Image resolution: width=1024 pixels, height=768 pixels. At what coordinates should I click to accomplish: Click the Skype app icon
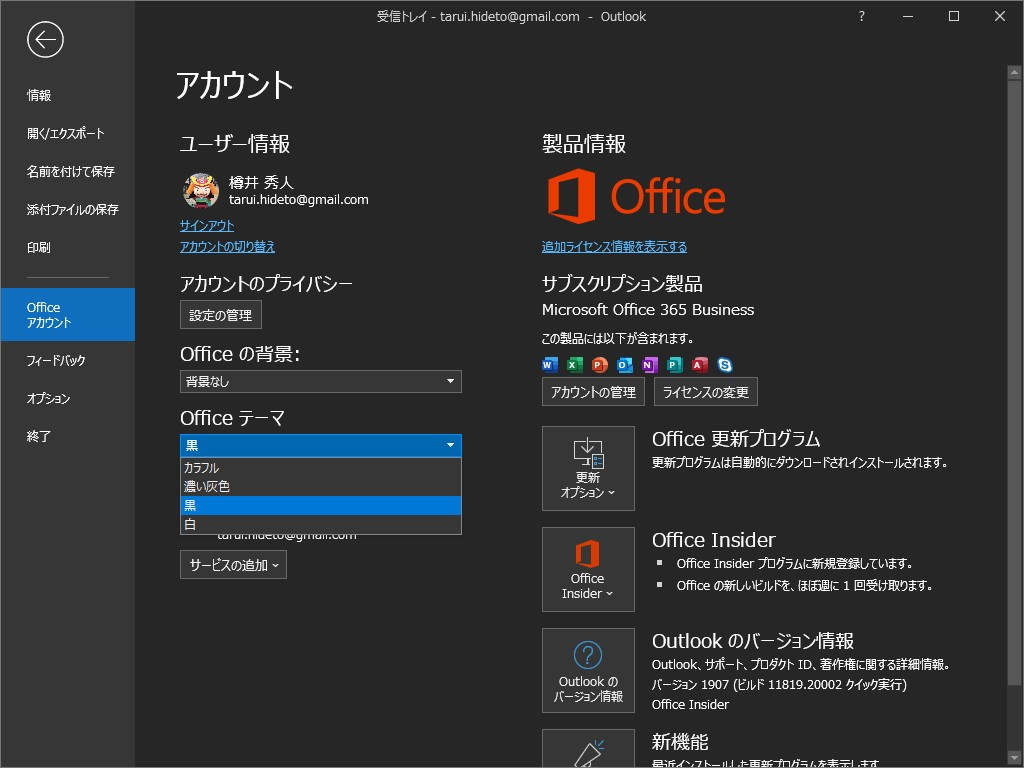pos(724,365)
